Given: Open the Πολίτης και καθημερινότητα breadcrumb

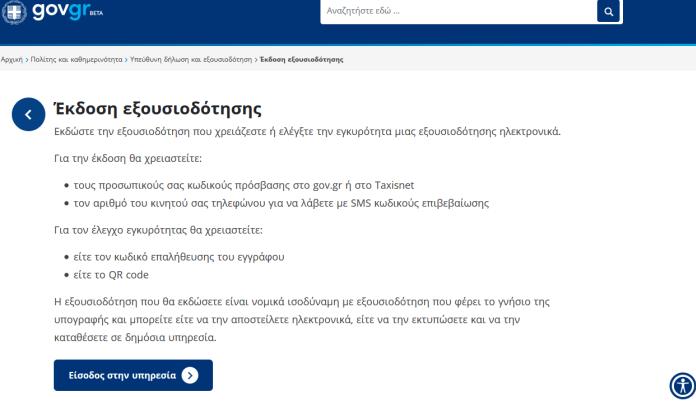Looking at the screenshot, I should click(x=75, y=59).
